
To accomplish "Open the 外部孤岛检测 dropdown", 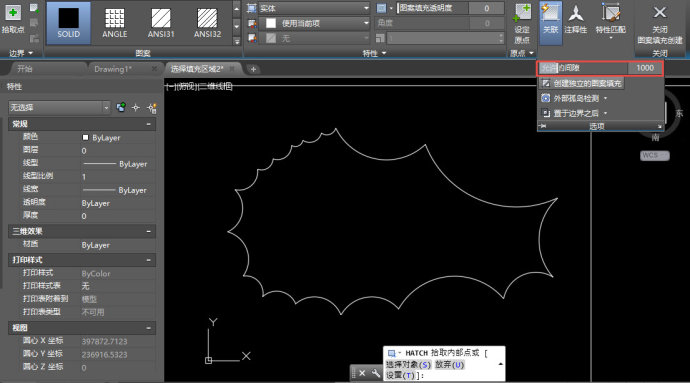I will (574, 98).
